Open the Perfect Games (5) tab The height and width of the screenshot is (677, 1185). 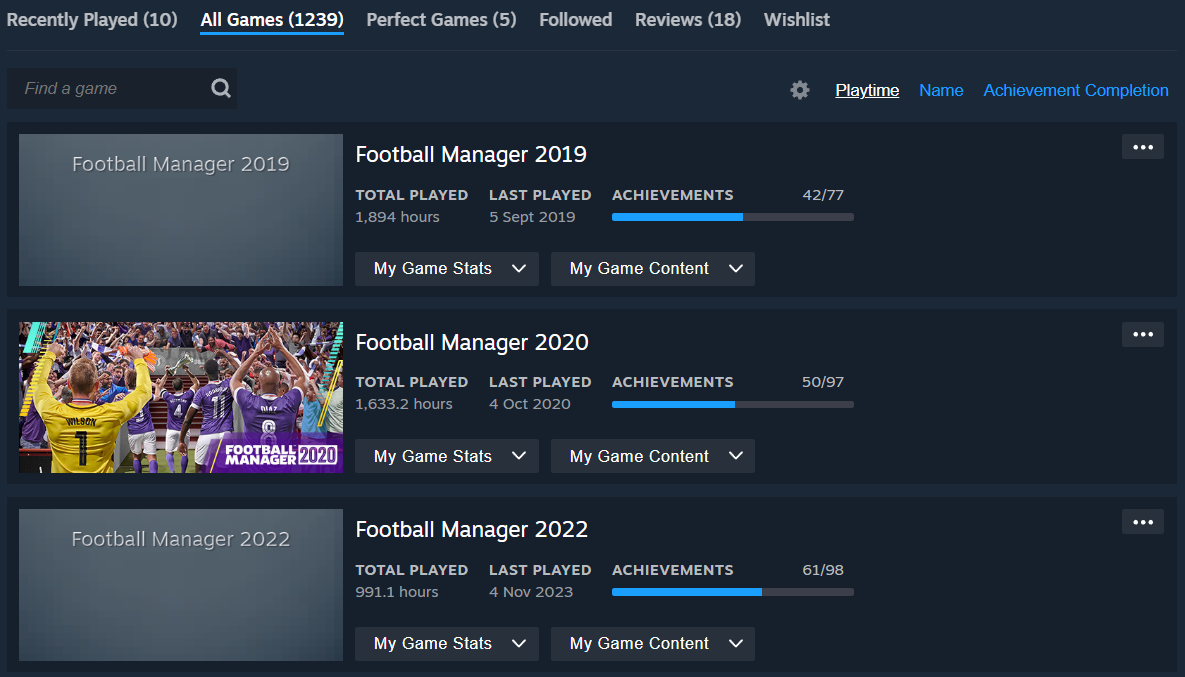pyautogui.click(x=441, y=20)
